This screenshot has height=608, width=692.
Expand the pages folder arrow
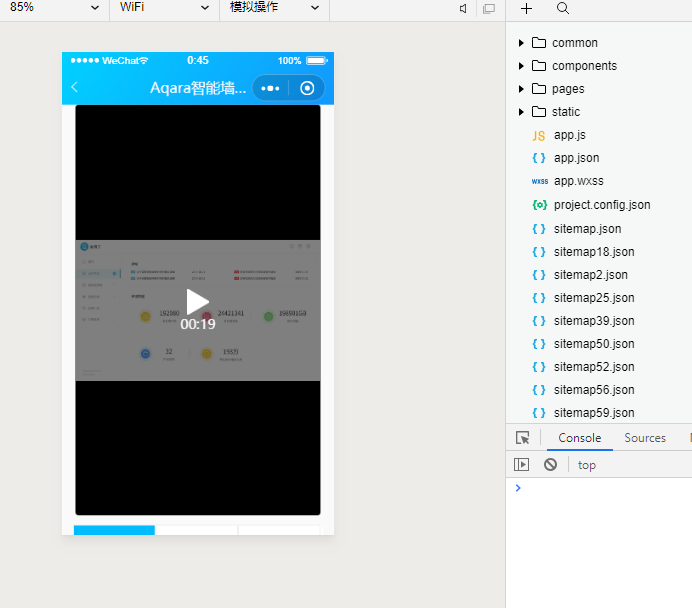521,89
